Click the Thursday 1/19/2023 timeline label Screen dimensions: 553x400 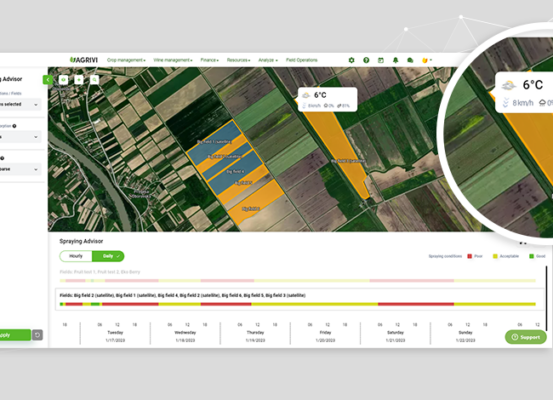[x=255, y=336]
